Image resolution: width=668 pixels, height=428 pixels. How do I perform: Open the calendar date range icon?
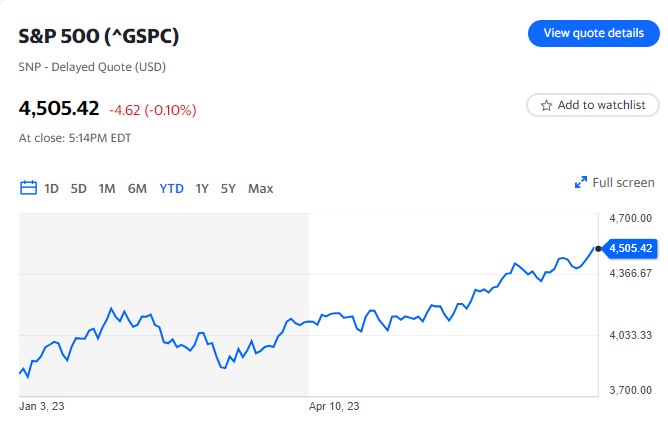[28, 188]
